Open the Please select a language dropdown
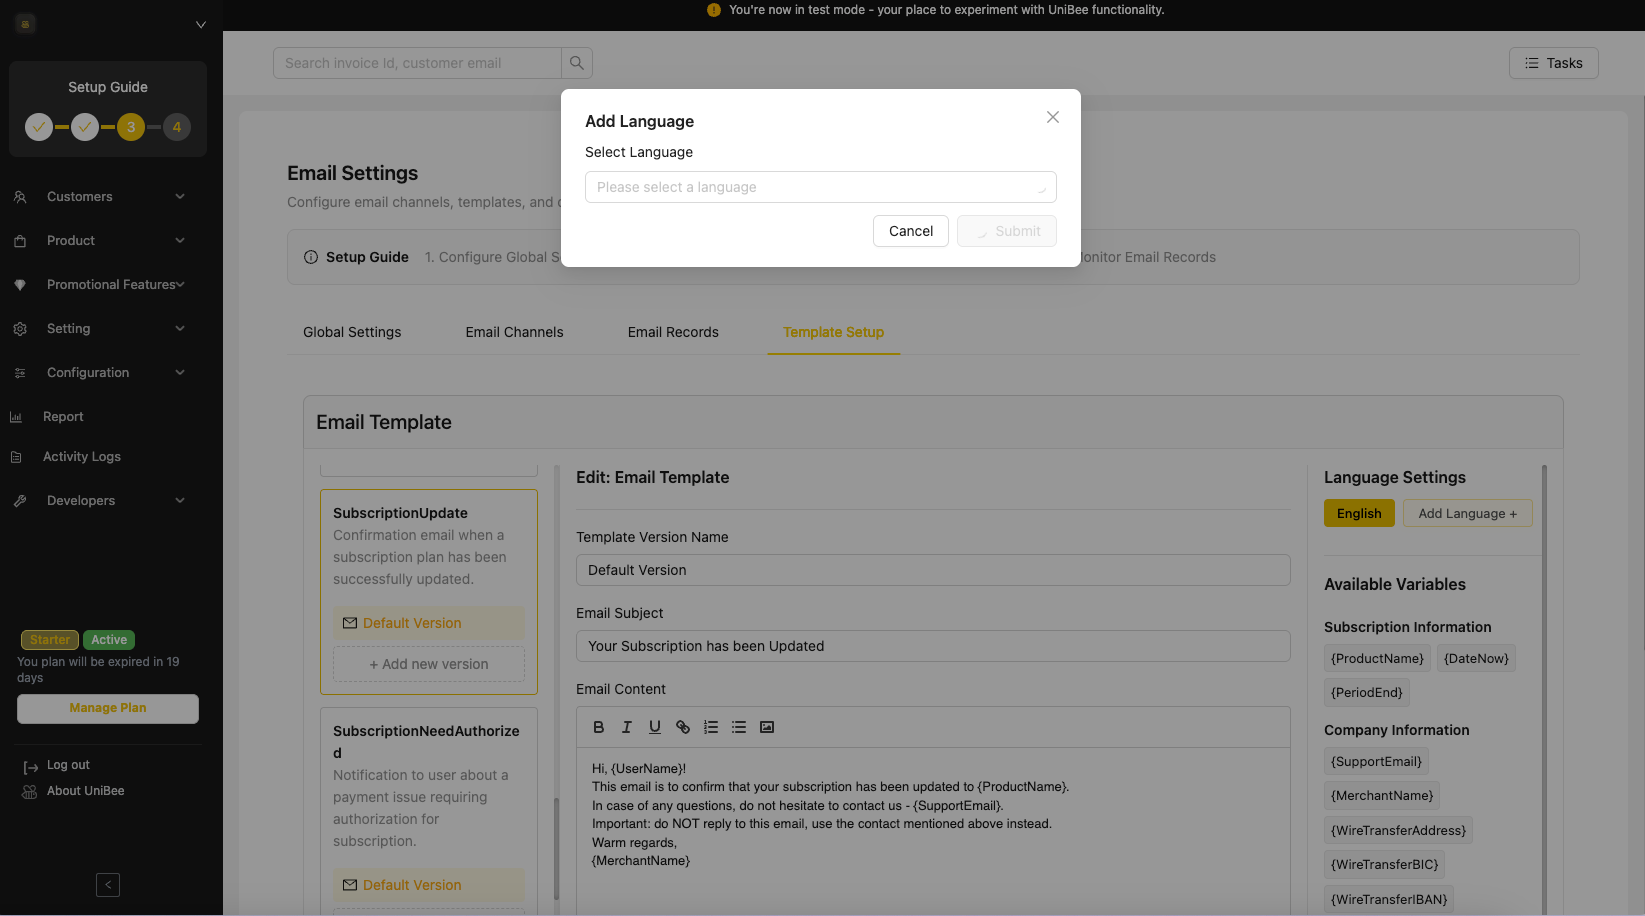 click(x=820, y=187)
